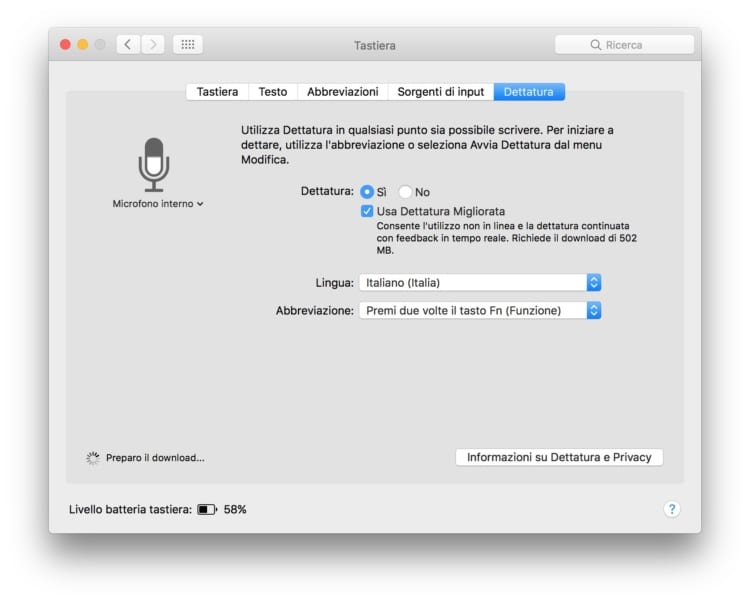
Task: Open the Lingua dropdown menu
Action: pos(480,283)
